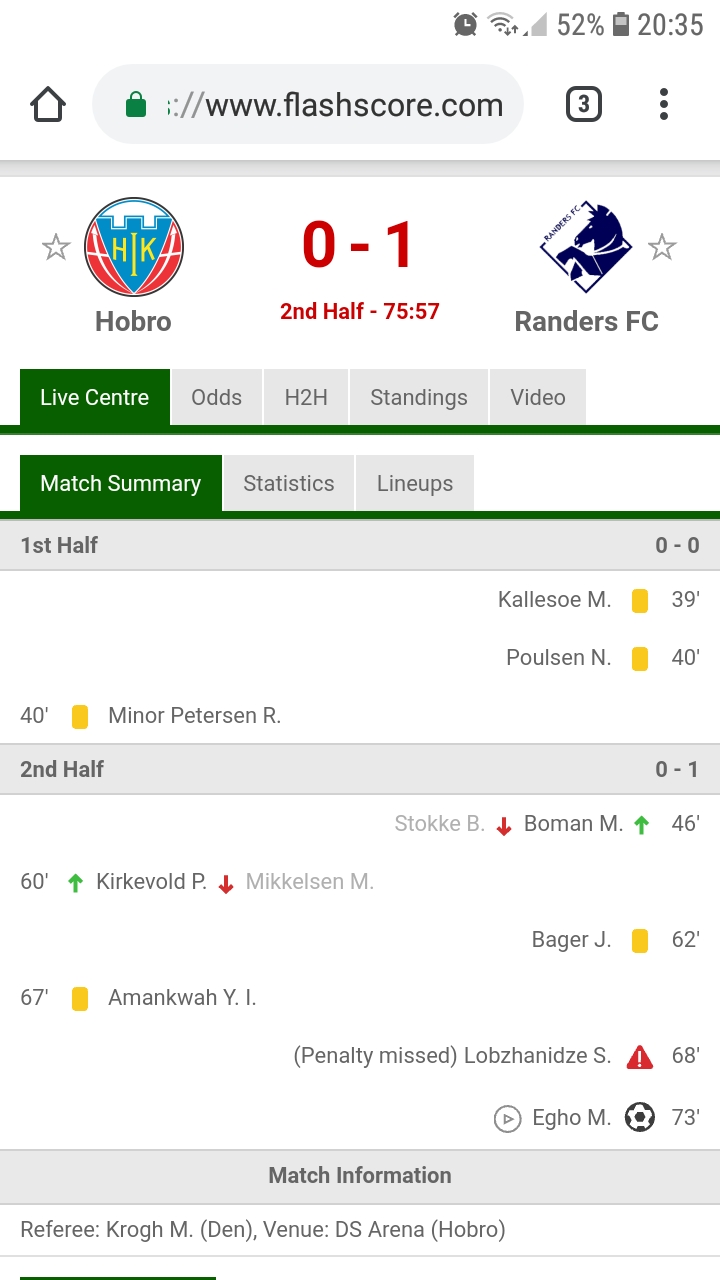This screenshot has width=720, height=1280.
Task: Switch to the Odds tab
Action: coord(217,397)
